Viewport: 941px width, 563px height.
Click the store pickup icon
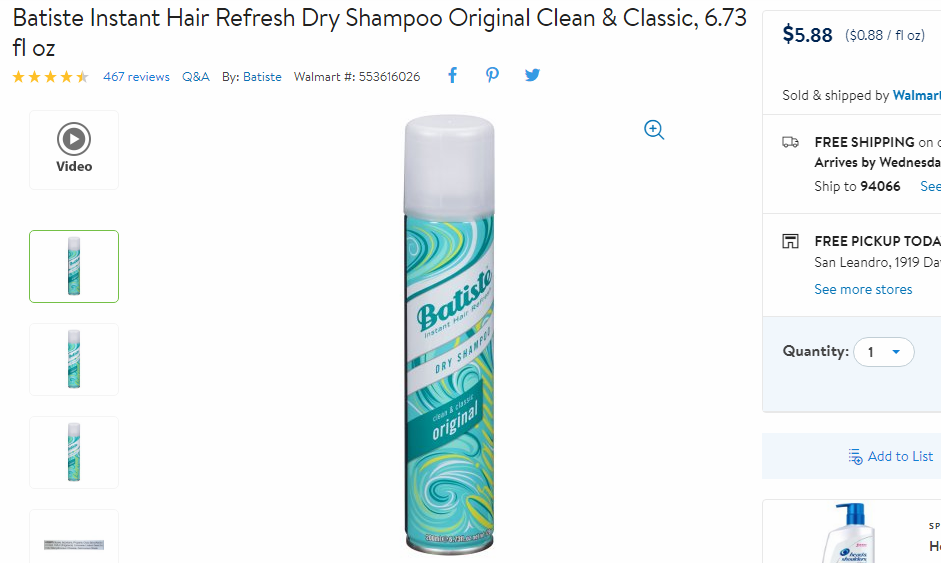(x=790, y=241)
